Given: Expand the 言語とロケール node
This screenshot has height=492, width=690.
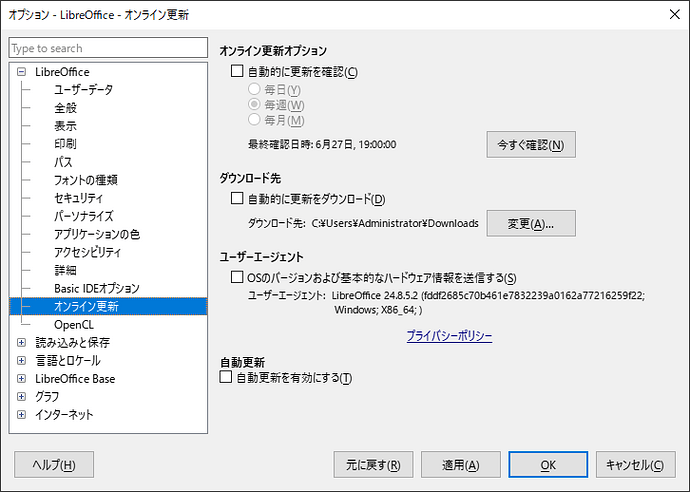Looking at the screenshot, I should [21, 360].
